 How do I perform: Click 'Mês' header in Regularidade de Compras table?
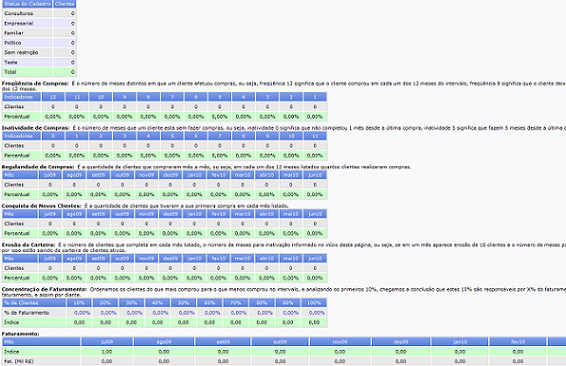pyautogui.click(x=20, y=175)
